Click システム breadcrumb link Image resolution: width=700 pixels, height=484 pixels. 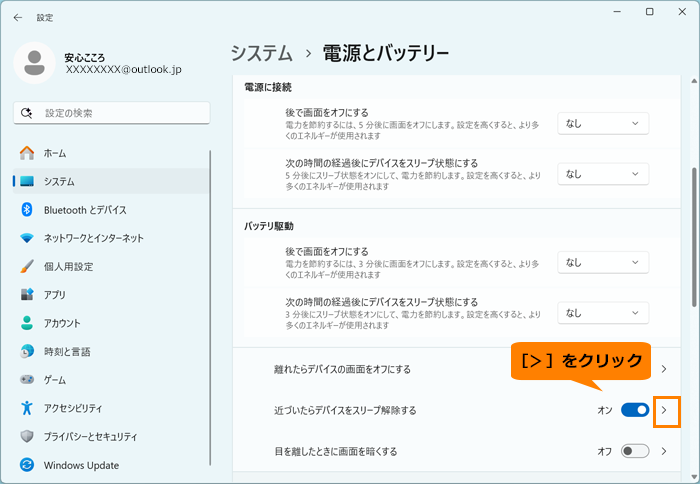262,54
